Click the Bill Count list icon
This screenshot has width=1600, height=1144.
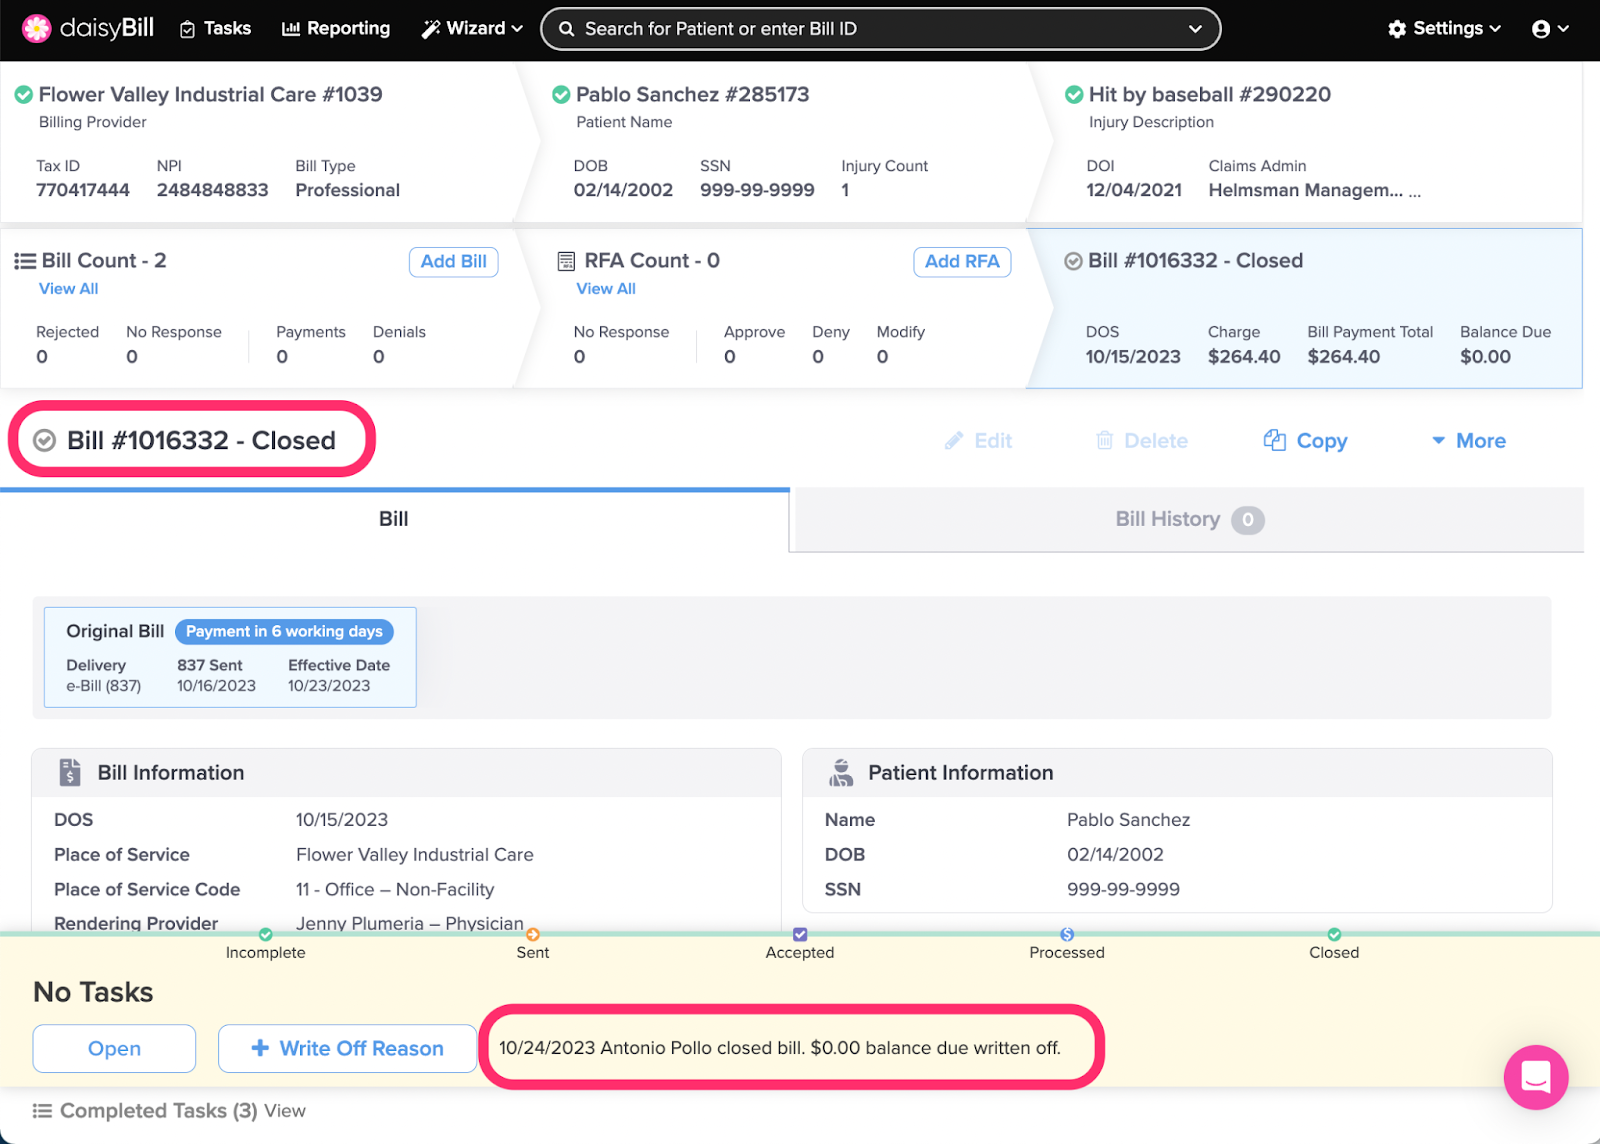25,261
